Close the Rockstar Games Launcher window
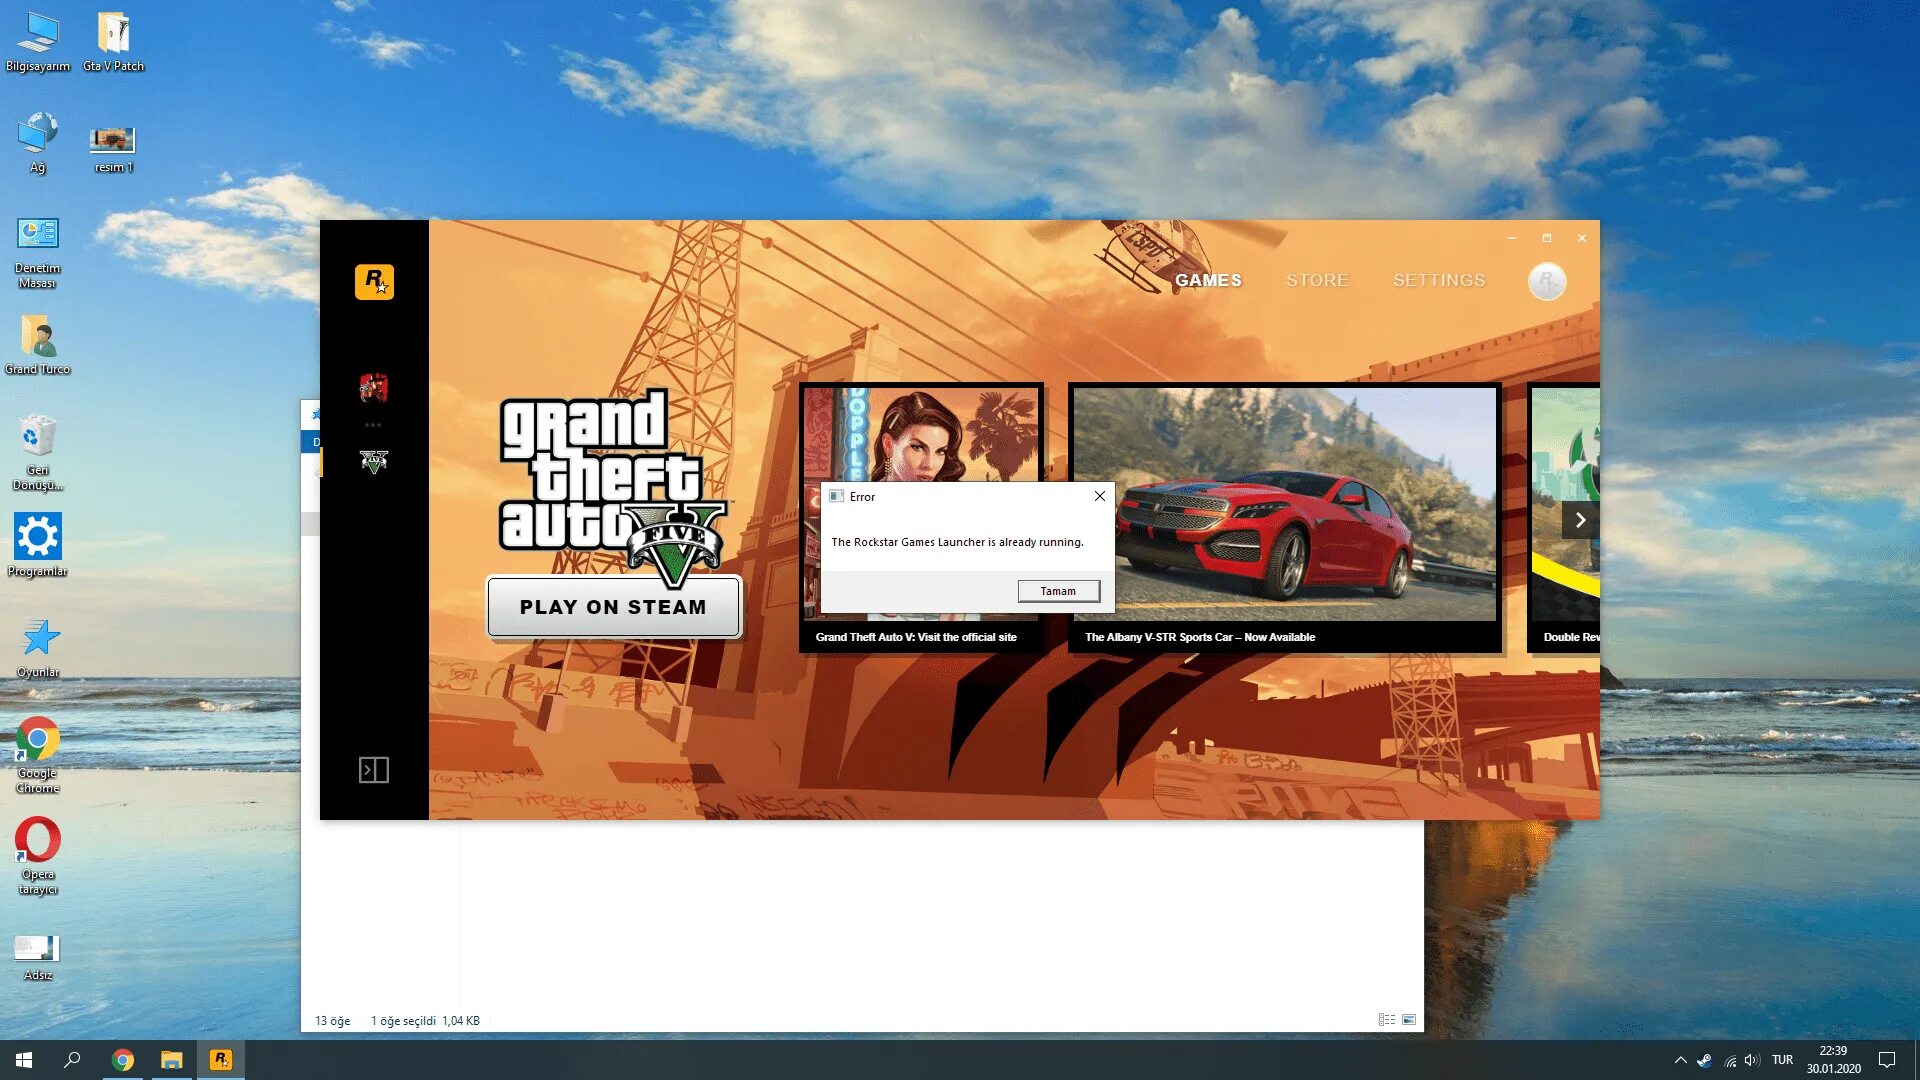 [x=1582, y=238]
